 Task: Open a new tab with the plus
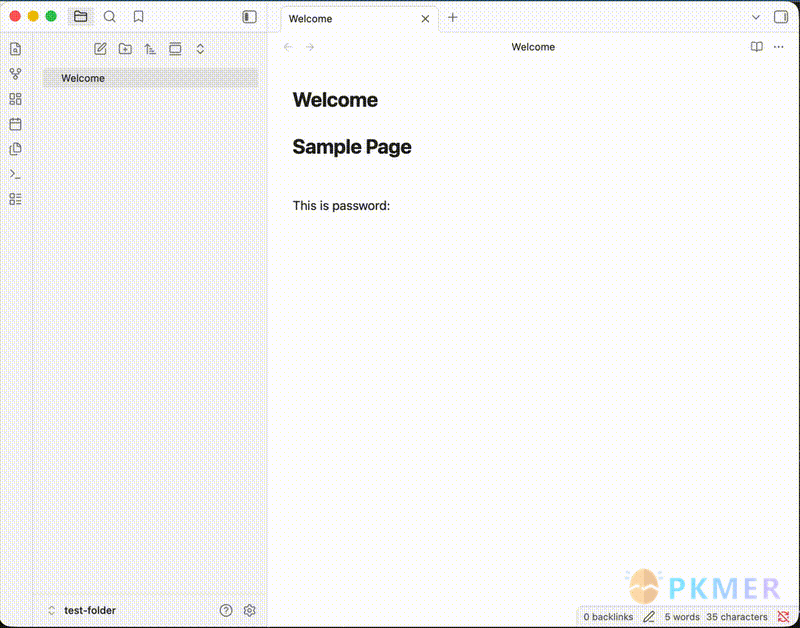point(453,17)
